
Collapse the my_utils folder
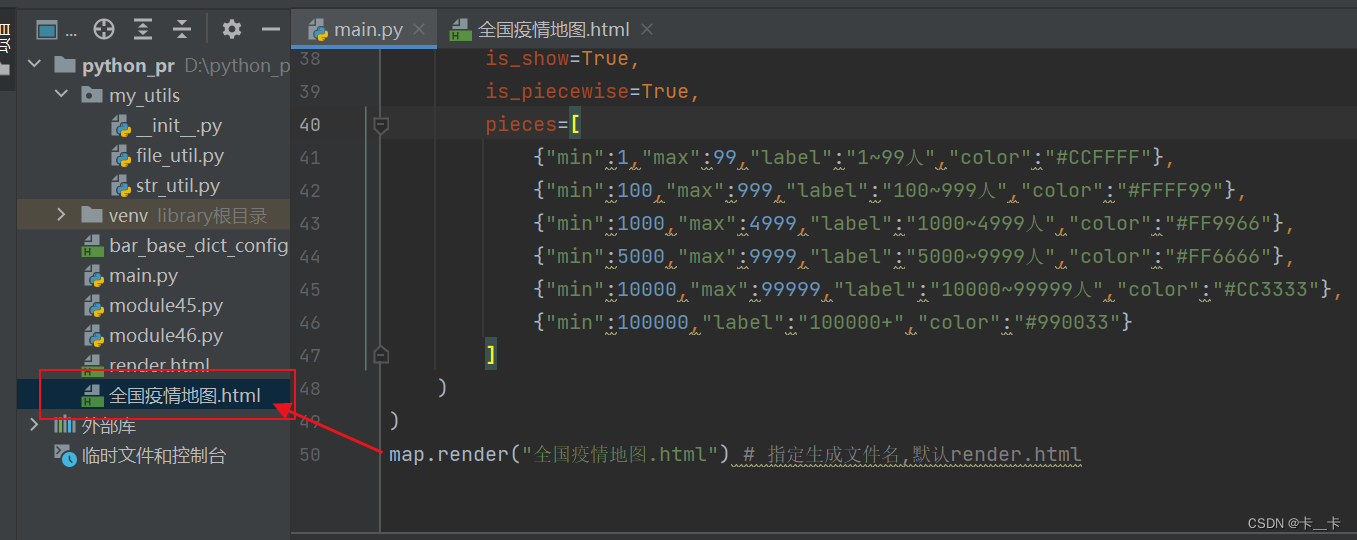[x=61, y=95]
